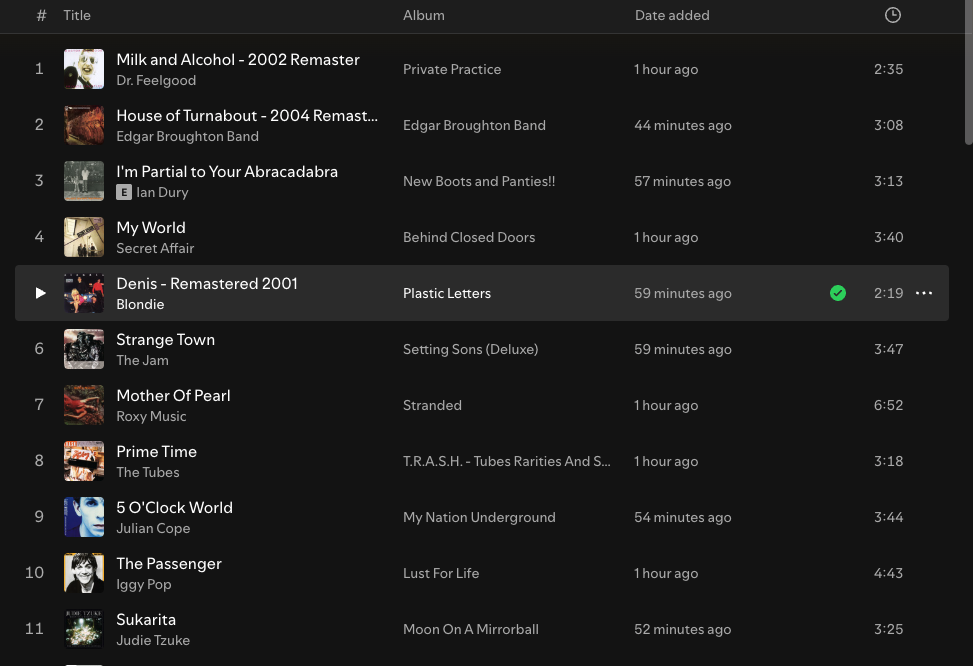This screenshot has width=973, height=666.
Task: Select the 5 O'Clock World track title
Action: click(x=174, y=507)
